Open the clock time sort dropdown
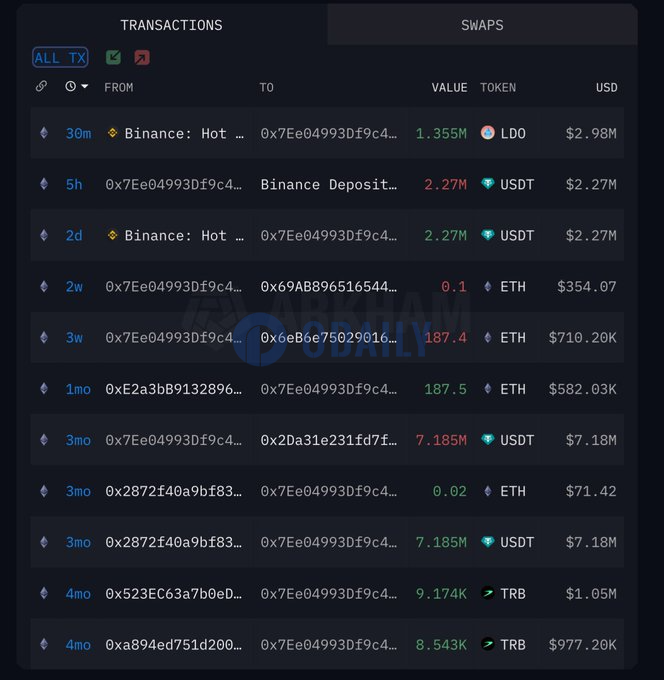 point(77,86)
